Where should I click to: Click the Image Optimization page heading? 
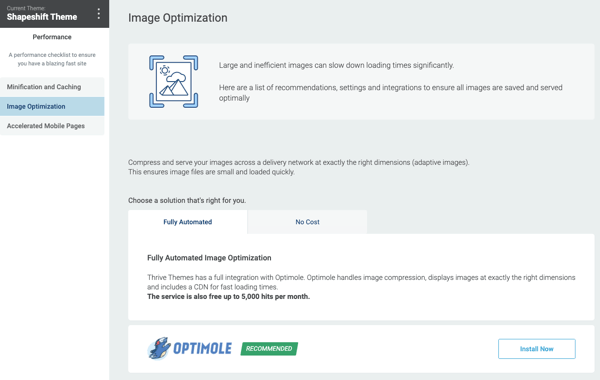[x=178, y=18]
